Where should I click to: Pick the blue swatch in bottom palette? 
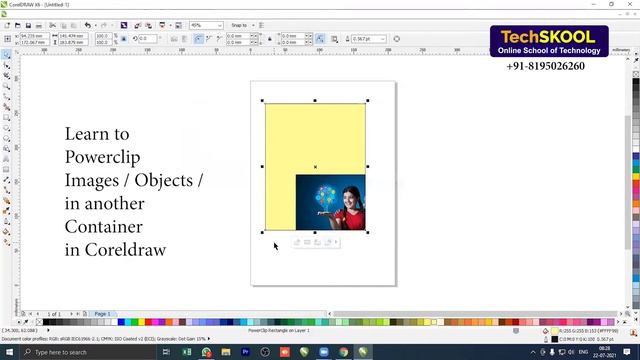pos(121,322)
